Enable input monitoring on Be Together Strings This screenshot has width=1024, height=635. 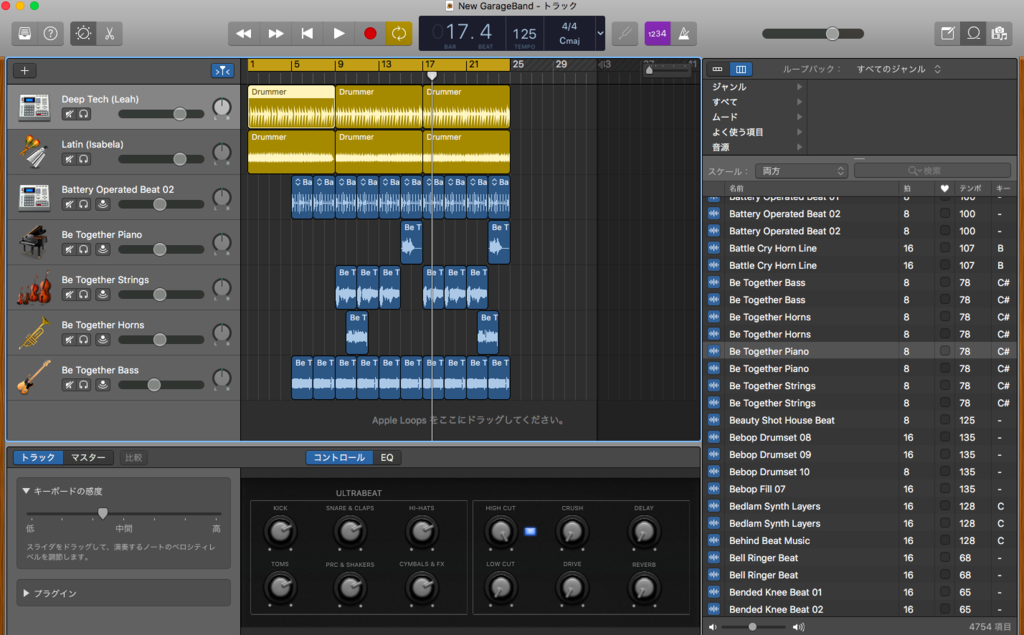[x=103, y=294]
